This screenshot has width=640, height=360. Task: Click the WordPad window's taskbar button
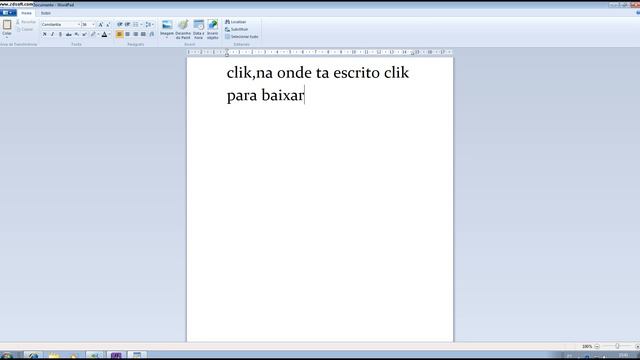click(x=137, y=356)
